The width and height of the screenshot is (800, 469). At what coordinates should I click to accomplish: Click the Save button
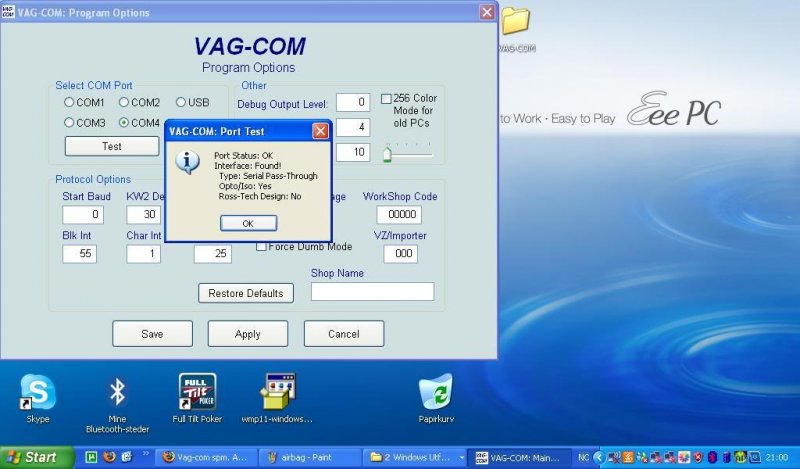click(x=152, y=334)
